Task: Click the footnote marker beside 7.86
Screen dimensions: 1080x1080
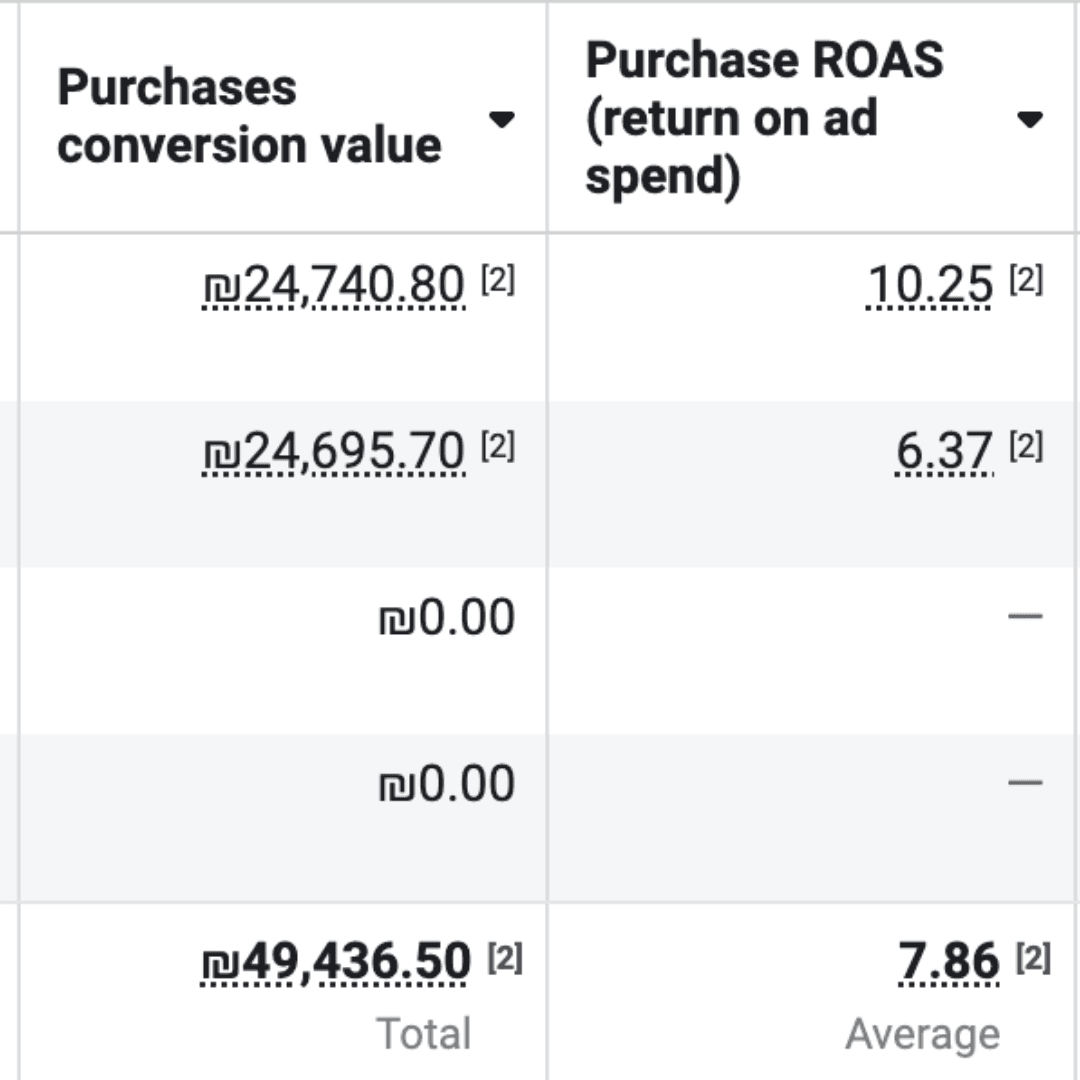Action: 1033,959
